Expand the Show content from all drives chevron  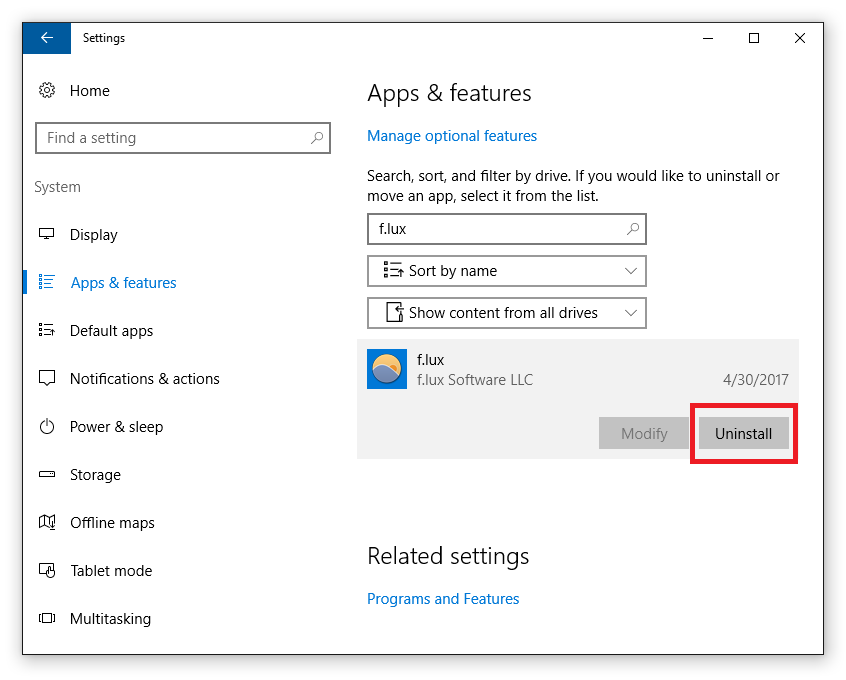pos(631,313)
